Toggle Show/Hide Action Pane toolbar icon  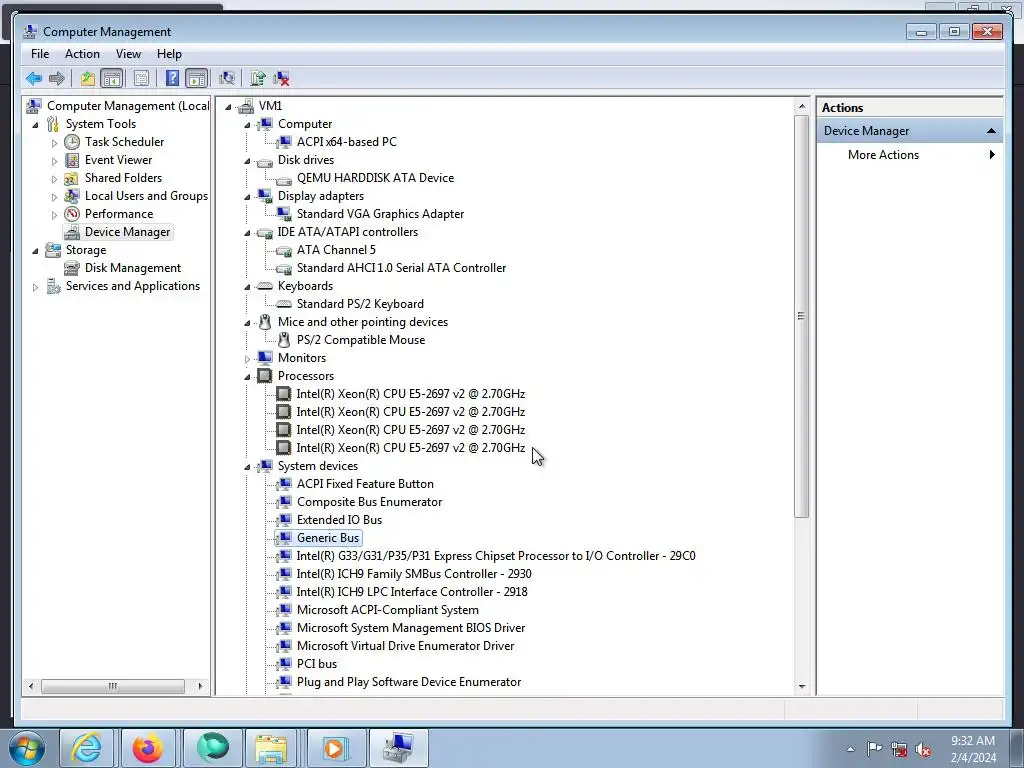point(197,78)
